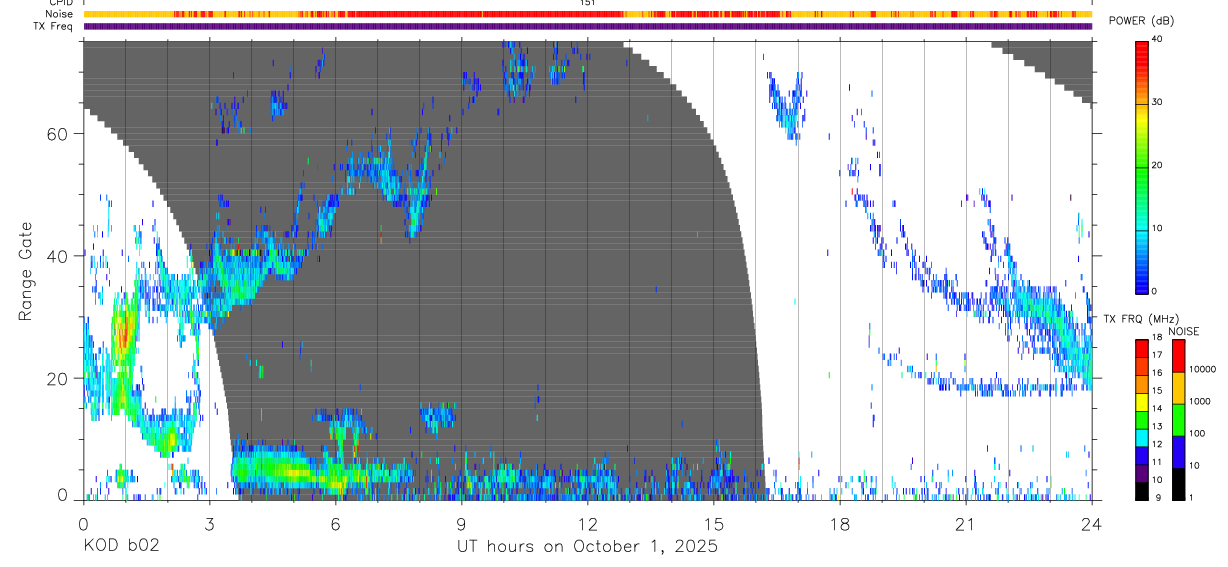The height and width of the screenshot is (567, 1228).
Task: Click UT hour tick 0 on x-axis
Action: point(83,524)
